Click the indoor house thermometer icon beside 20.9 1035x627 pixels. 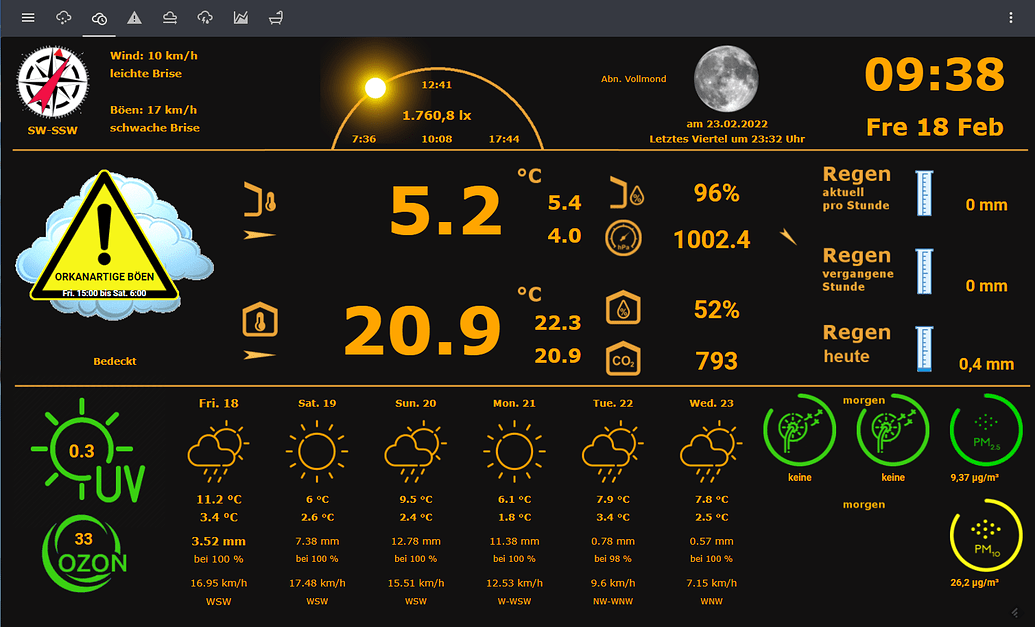[x=258, y=315]
